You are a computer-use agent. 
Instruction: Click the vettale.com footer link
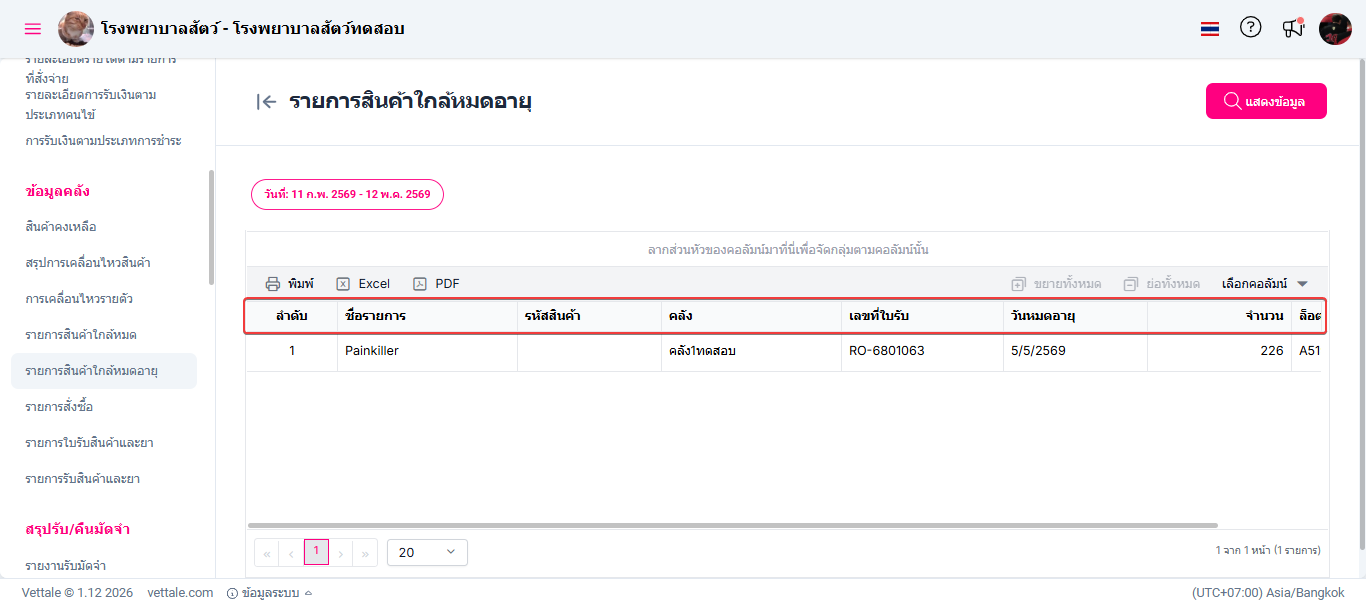[x=180, y=593]
